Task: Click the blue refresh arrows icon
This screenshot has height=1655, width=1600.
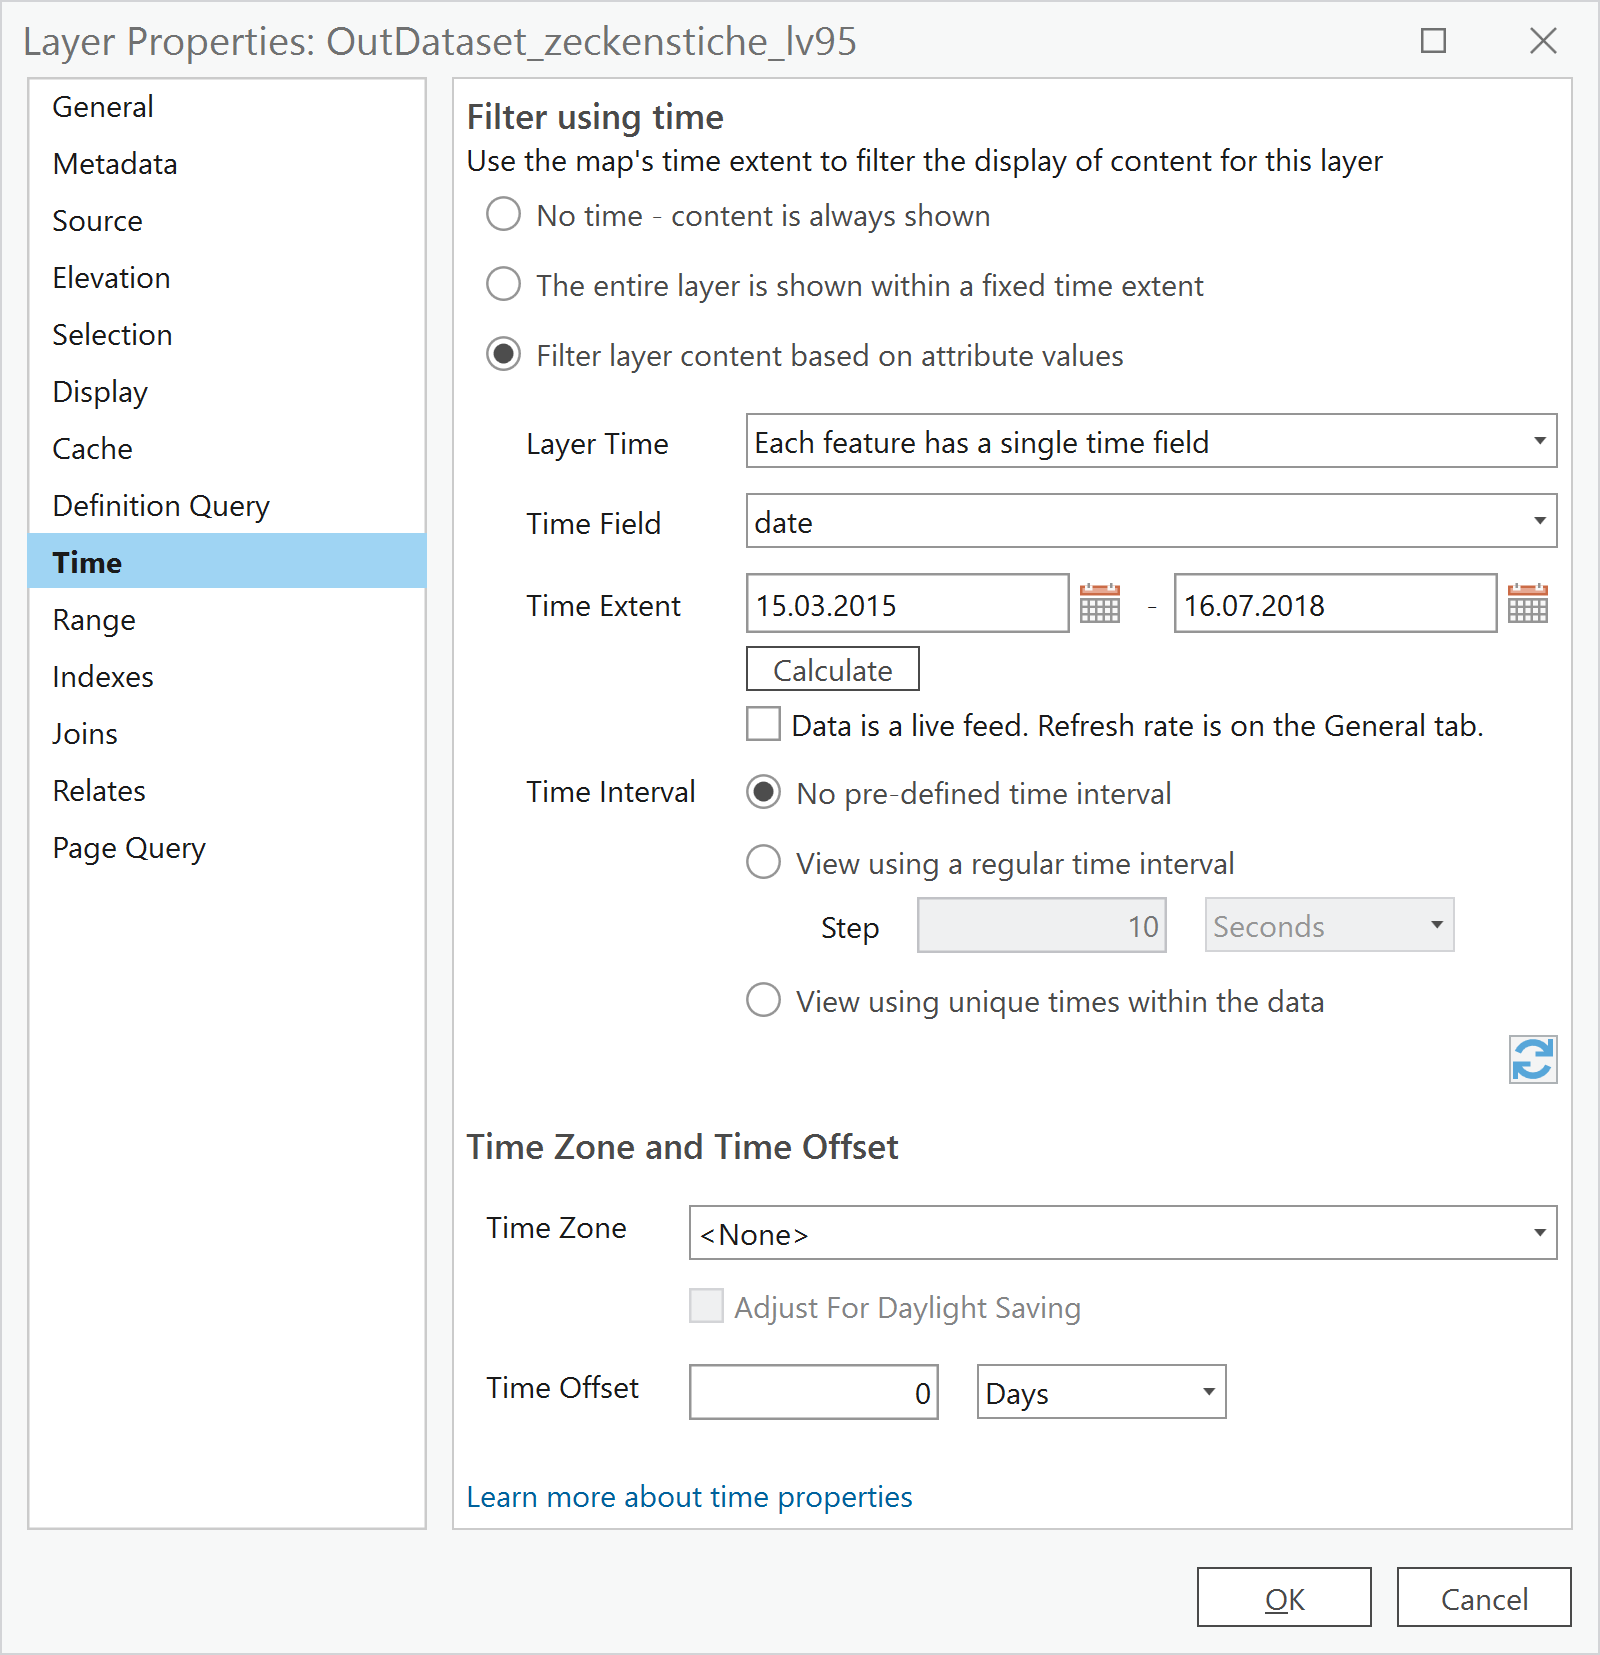Action: point(1532,1059)
